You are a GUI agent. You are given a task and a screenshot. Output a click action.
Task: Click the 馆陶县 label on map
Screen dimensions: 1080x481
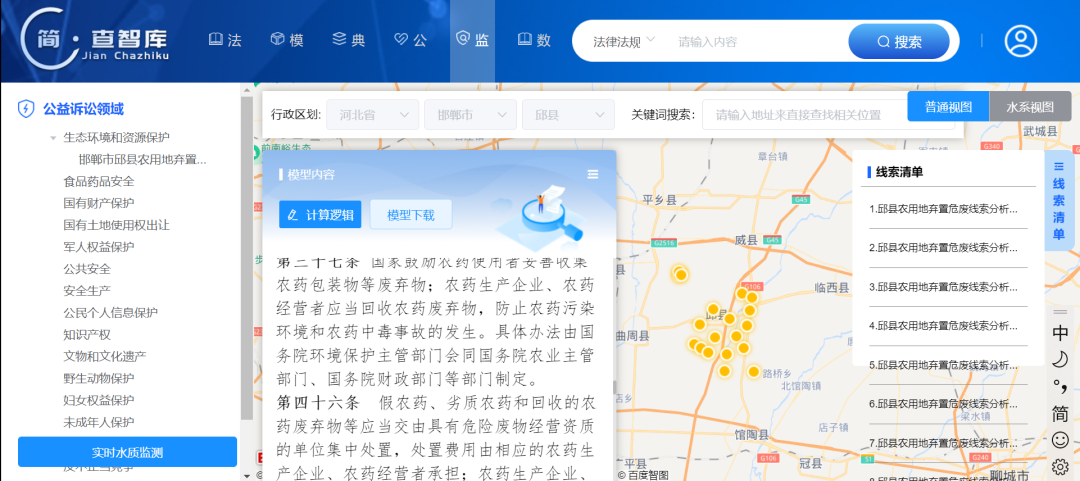tap(751, 435)
